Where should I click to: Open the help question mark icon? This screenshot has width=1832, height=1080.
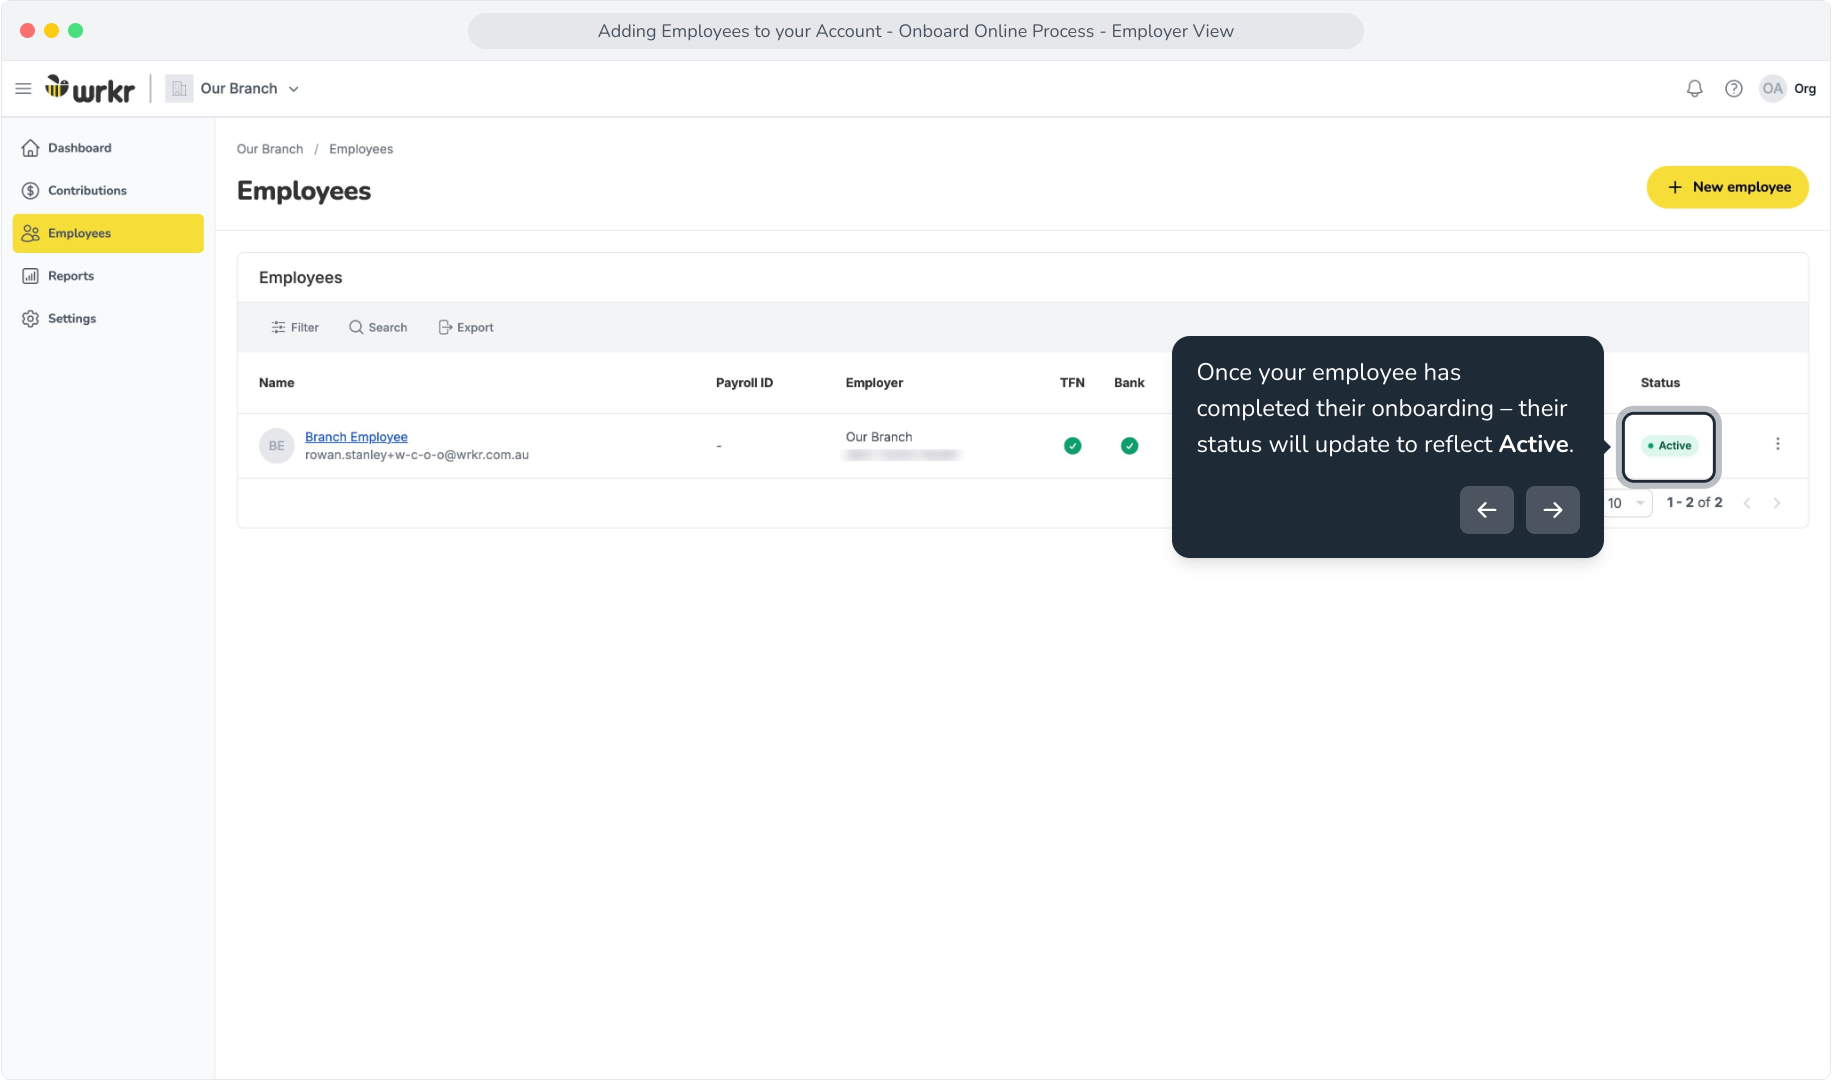pyautogui.click(x=1734, y=89)
